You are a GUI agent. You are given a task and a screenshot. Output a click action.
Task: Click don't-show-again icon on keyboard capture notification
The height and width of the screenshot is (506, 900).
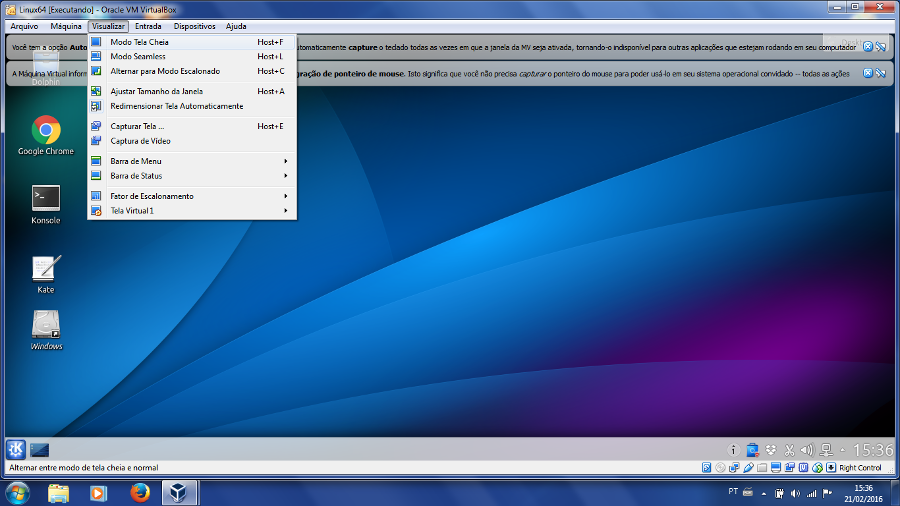[x=880, y=46]
